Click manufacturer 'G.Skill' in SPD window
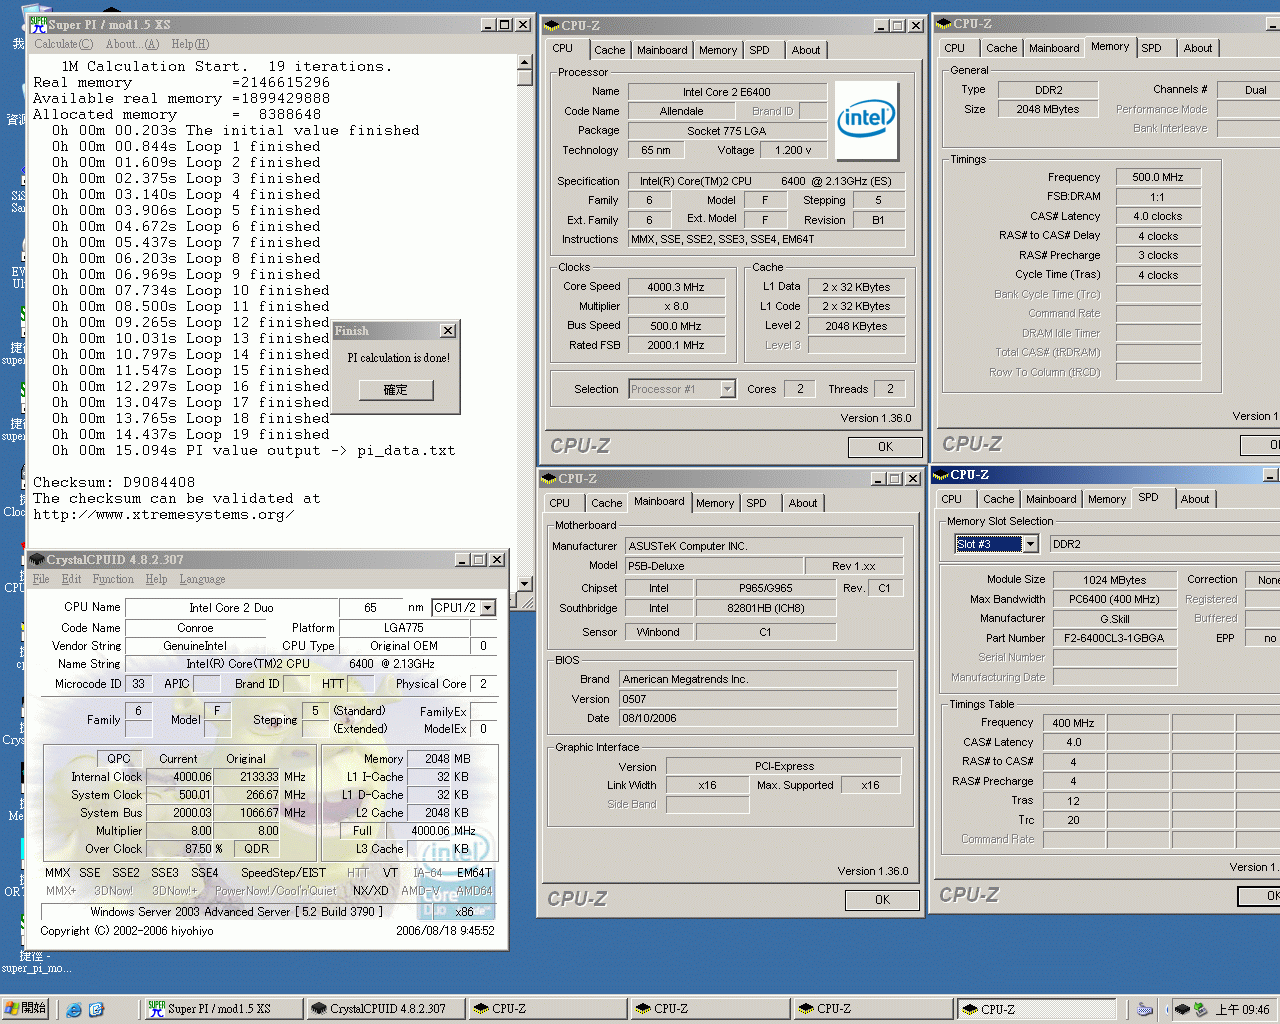The height and width of the screenshot is (1024, 1280). 1114,619
